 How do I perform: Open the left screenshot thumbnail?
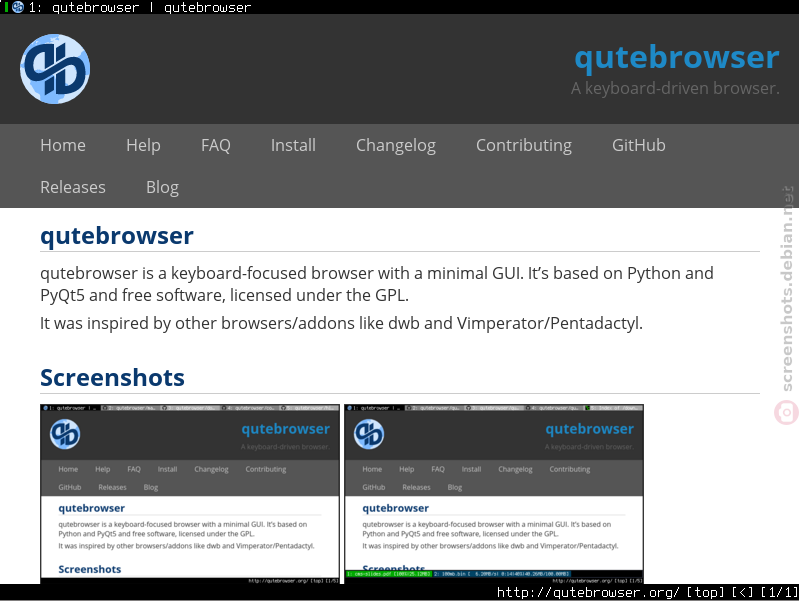[x=190, y=493]
